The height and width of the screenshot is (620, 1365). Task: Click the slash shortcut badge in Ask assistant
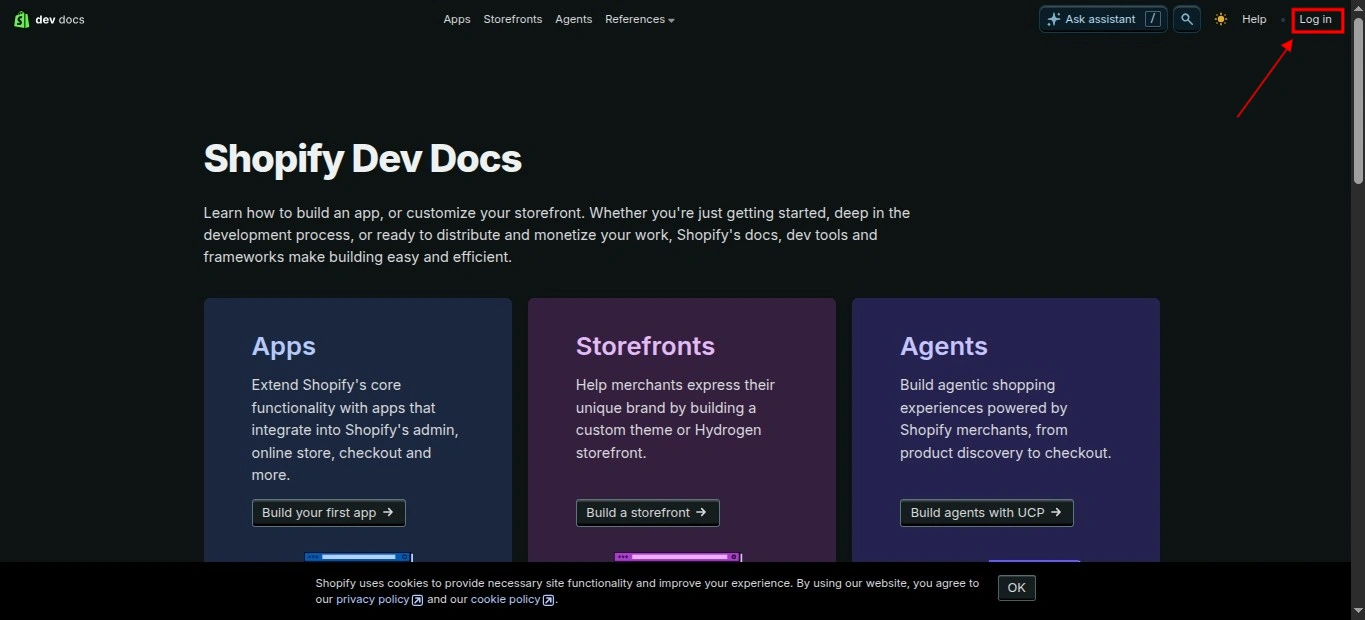click(1152, 19)
